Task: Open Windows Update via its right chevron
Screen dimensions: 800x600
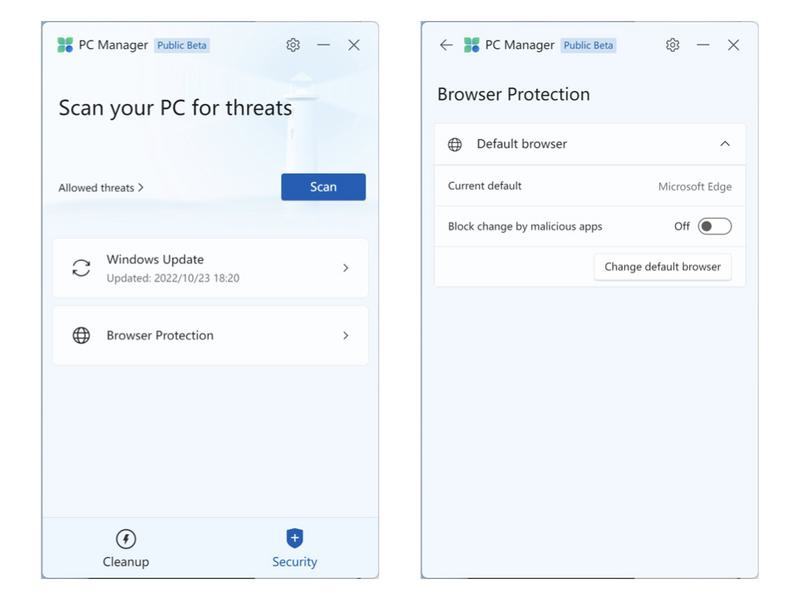Action: 345,268
